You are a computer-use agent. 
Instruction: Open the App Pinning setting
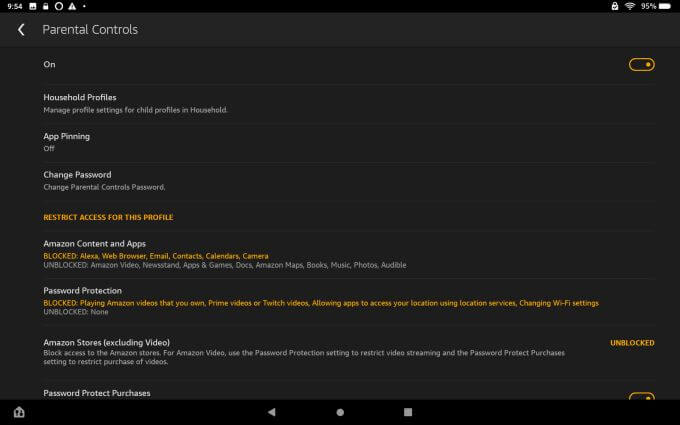click(349, 142)
